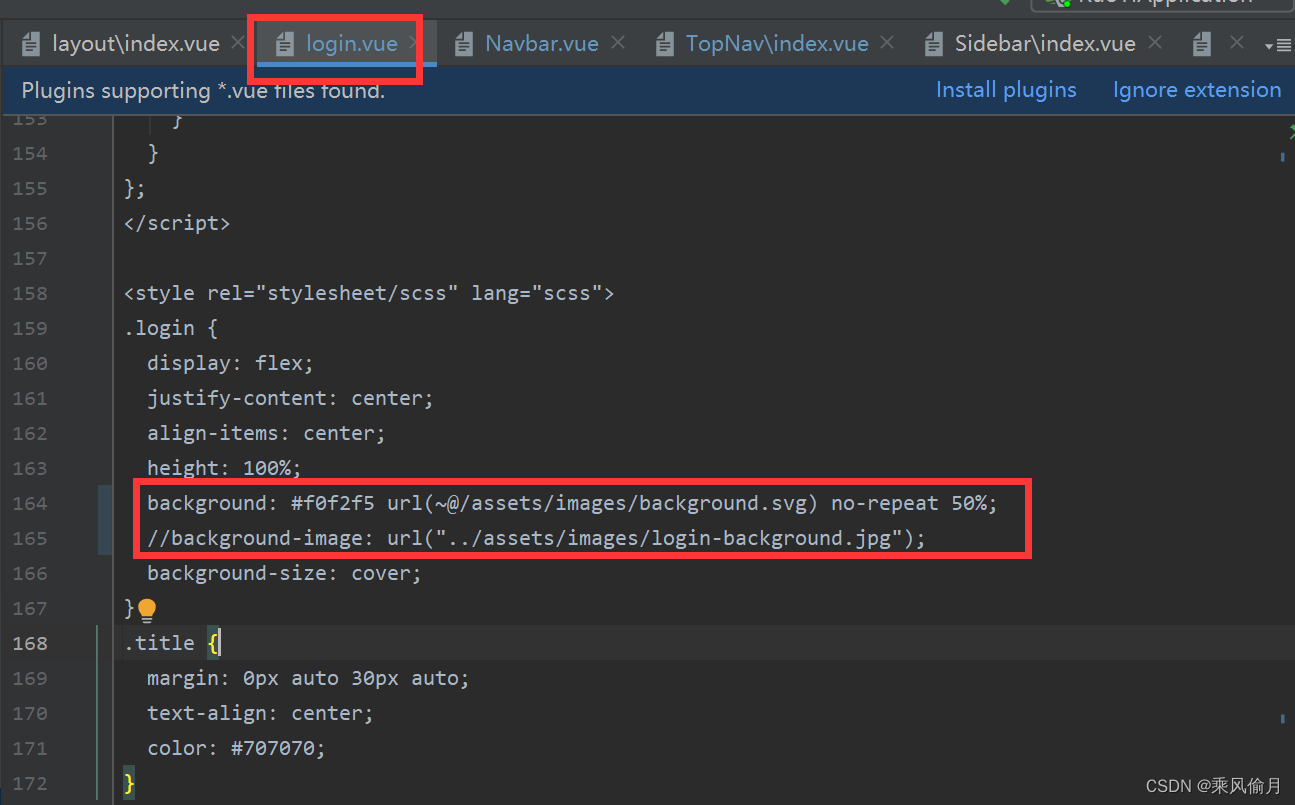Close the TopNav\index.vue tab
Screen dimensions: 1295x805
tap(887, 43)
